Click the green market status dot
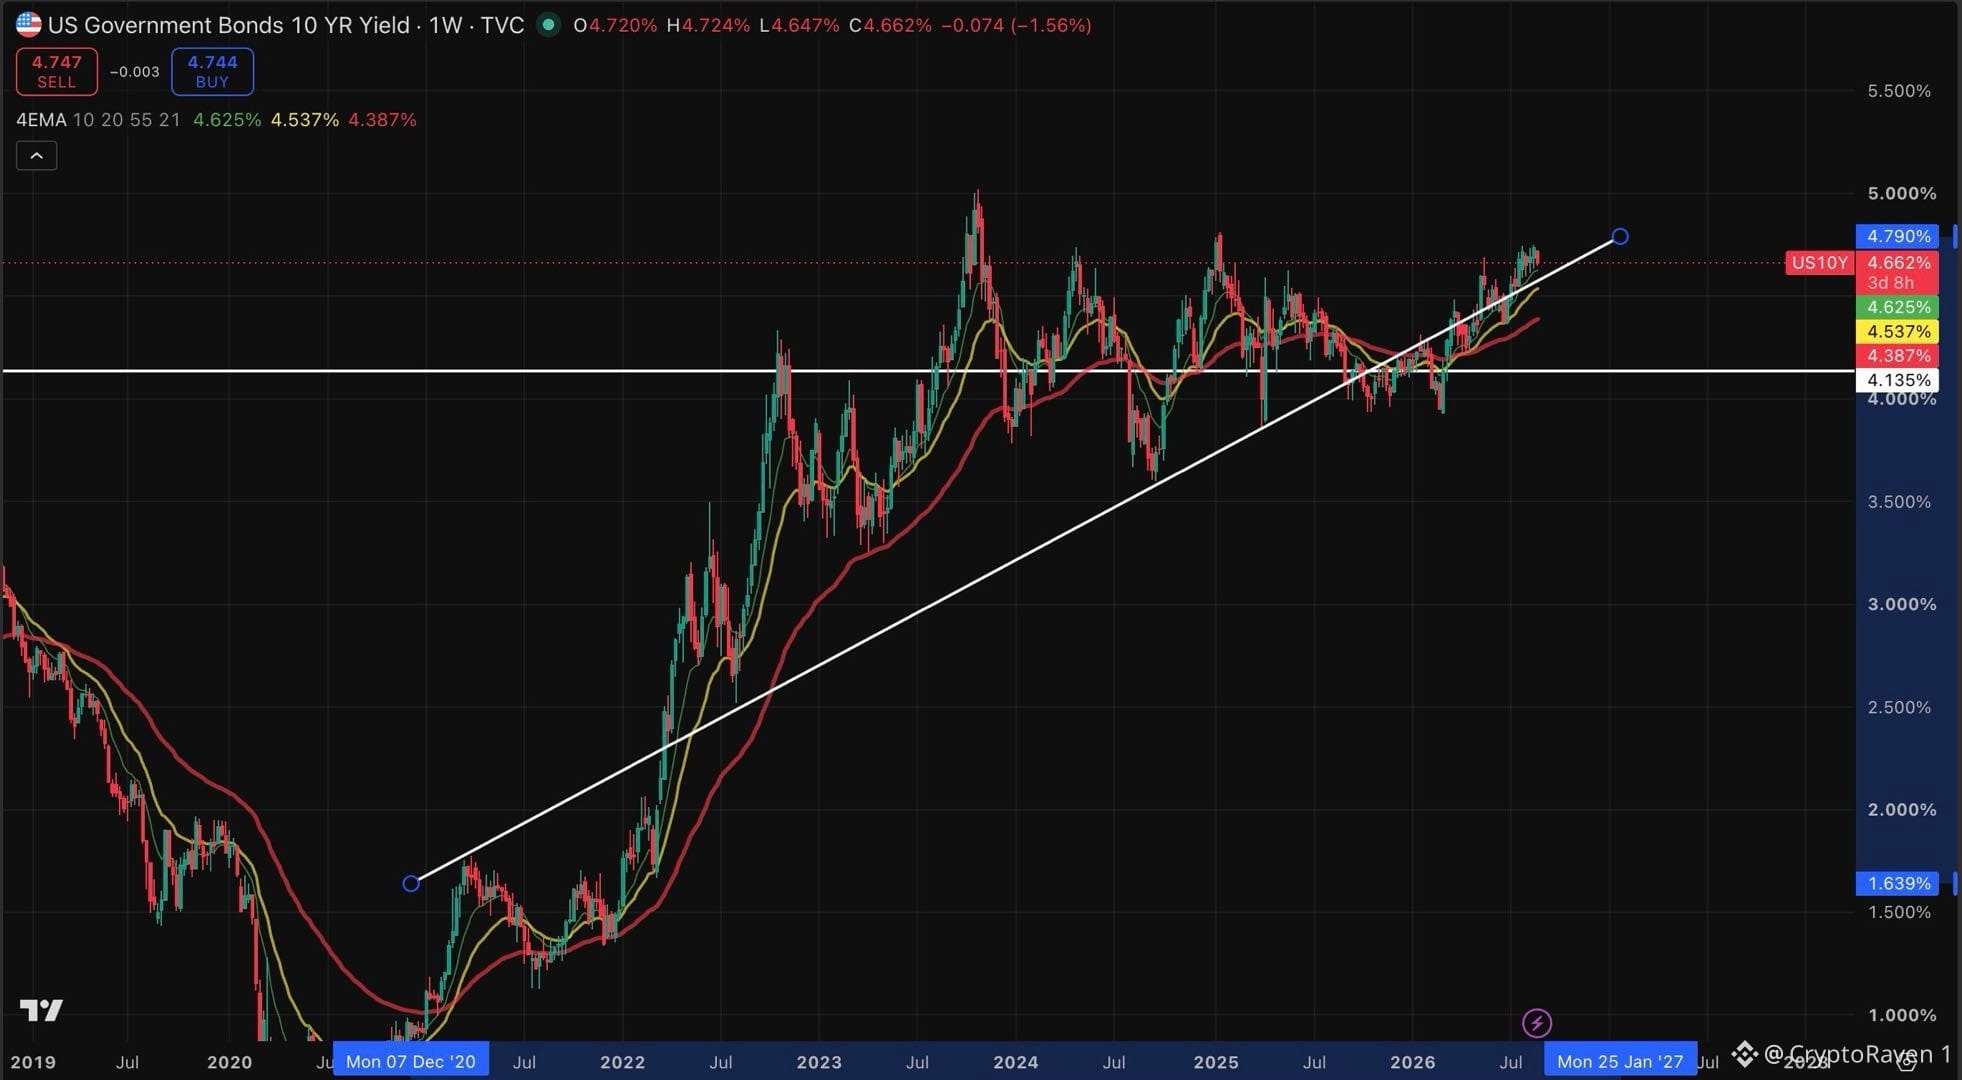The height and width of the screenshot is (1080, 1962). [548, 25]
